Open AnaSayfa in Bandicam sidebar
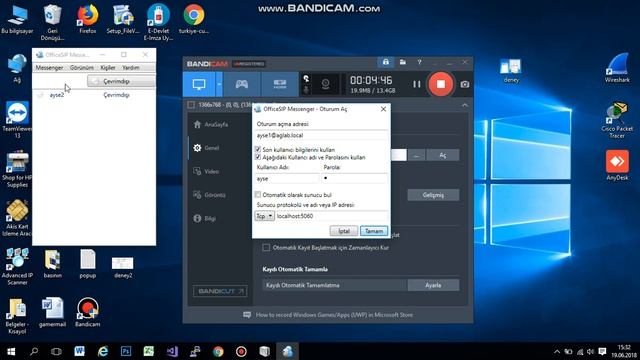640x360 pixels. click(x=211, y=124)
